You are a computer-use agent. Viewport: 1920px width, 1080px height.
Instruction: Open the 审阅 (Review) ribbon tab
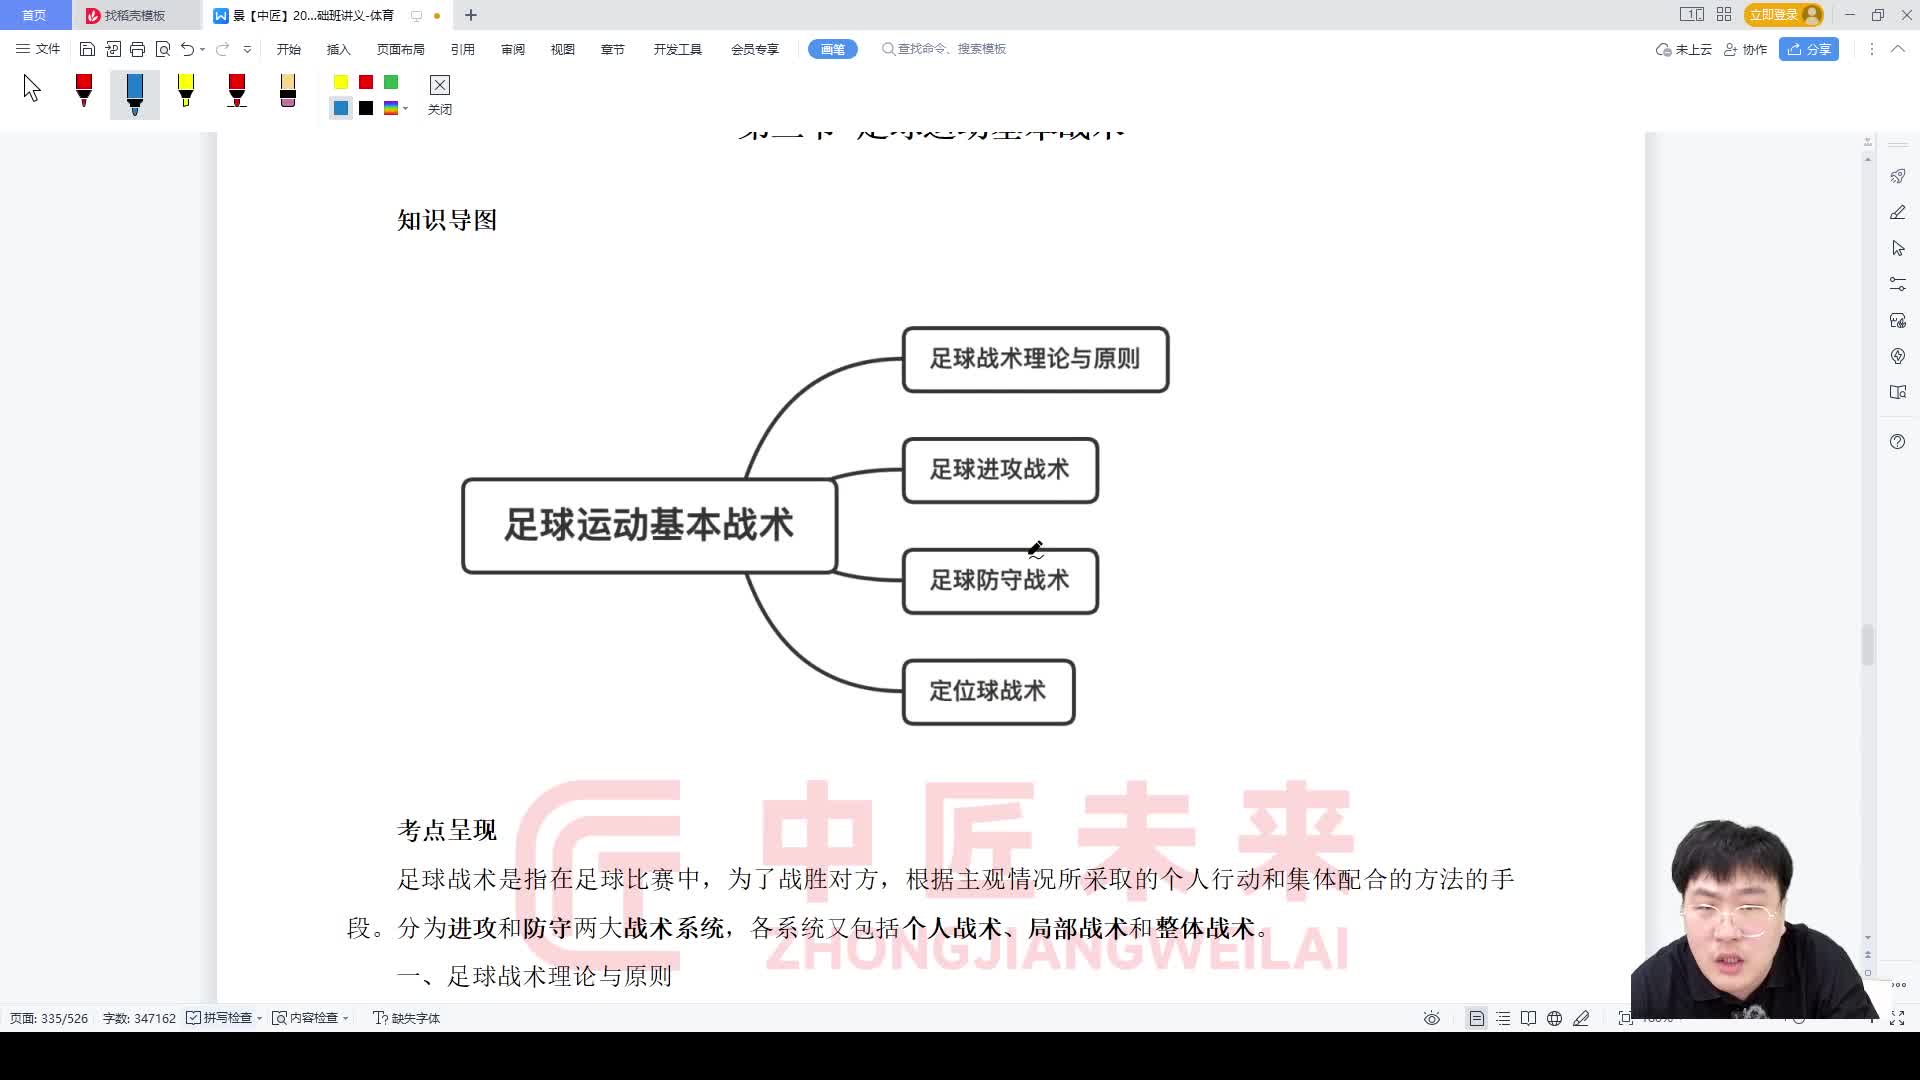coord(512,48)
